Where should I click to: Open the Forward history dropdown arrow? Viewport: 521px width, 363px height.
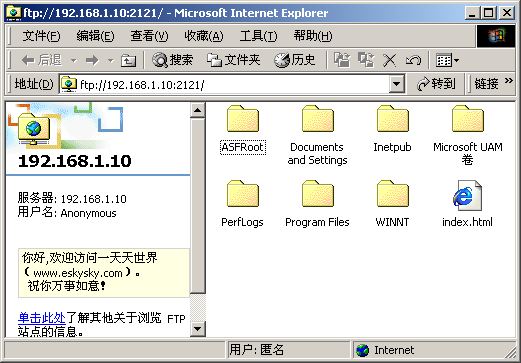pos(111,61)
